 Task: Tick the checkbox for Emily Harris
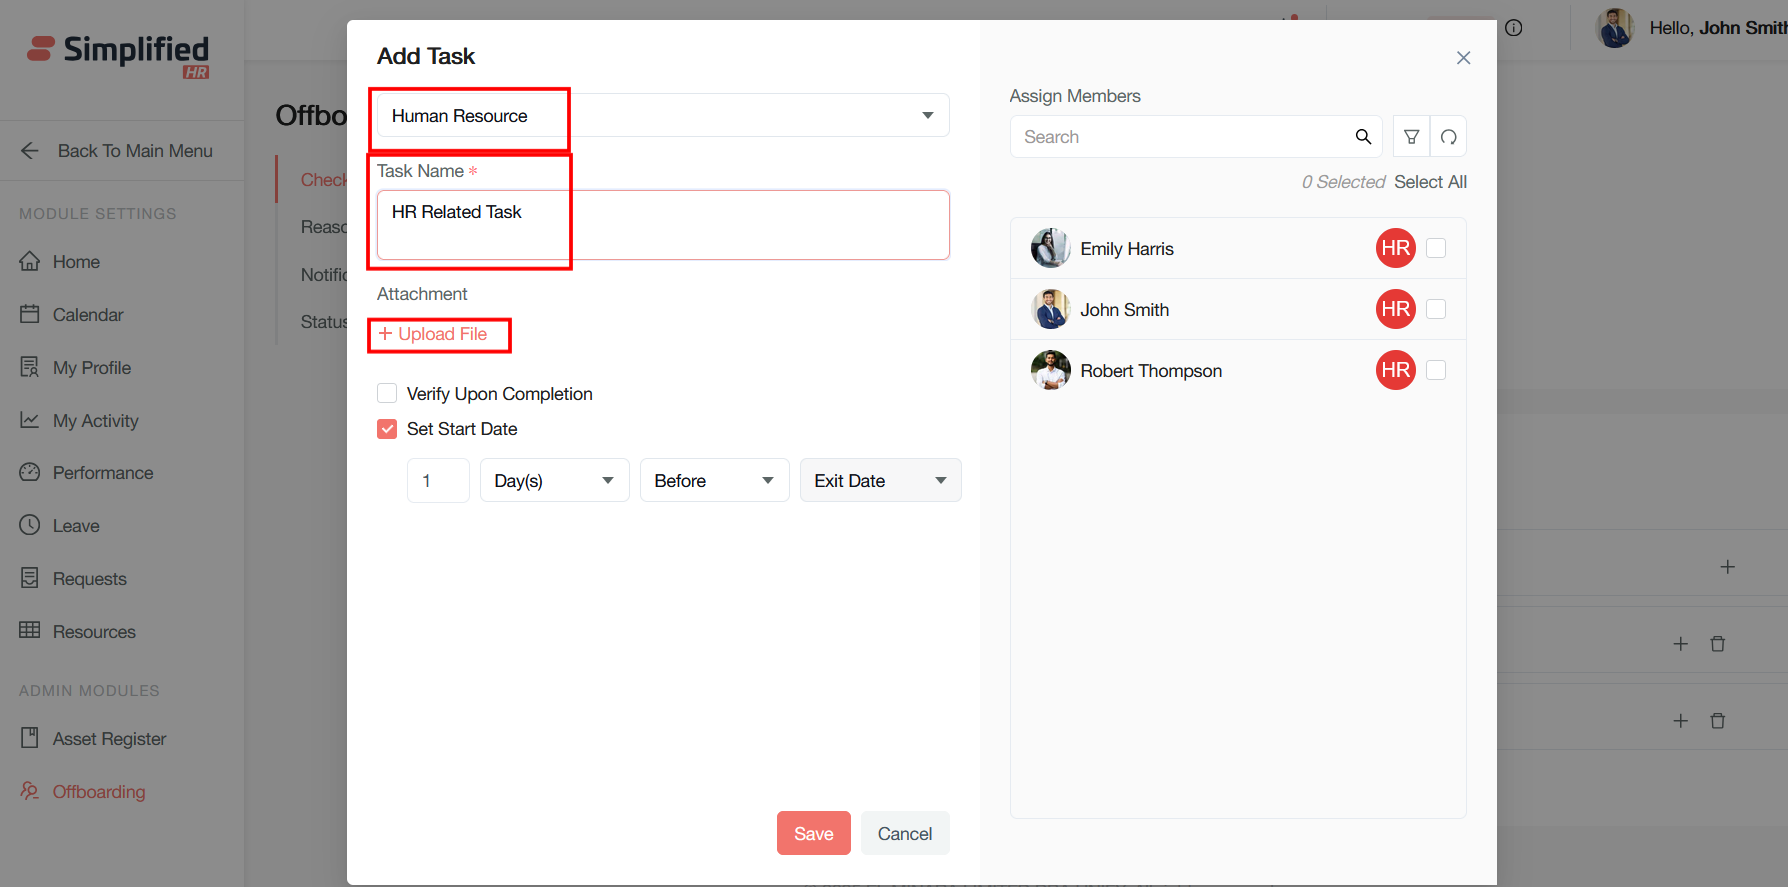click(1436, 248)
